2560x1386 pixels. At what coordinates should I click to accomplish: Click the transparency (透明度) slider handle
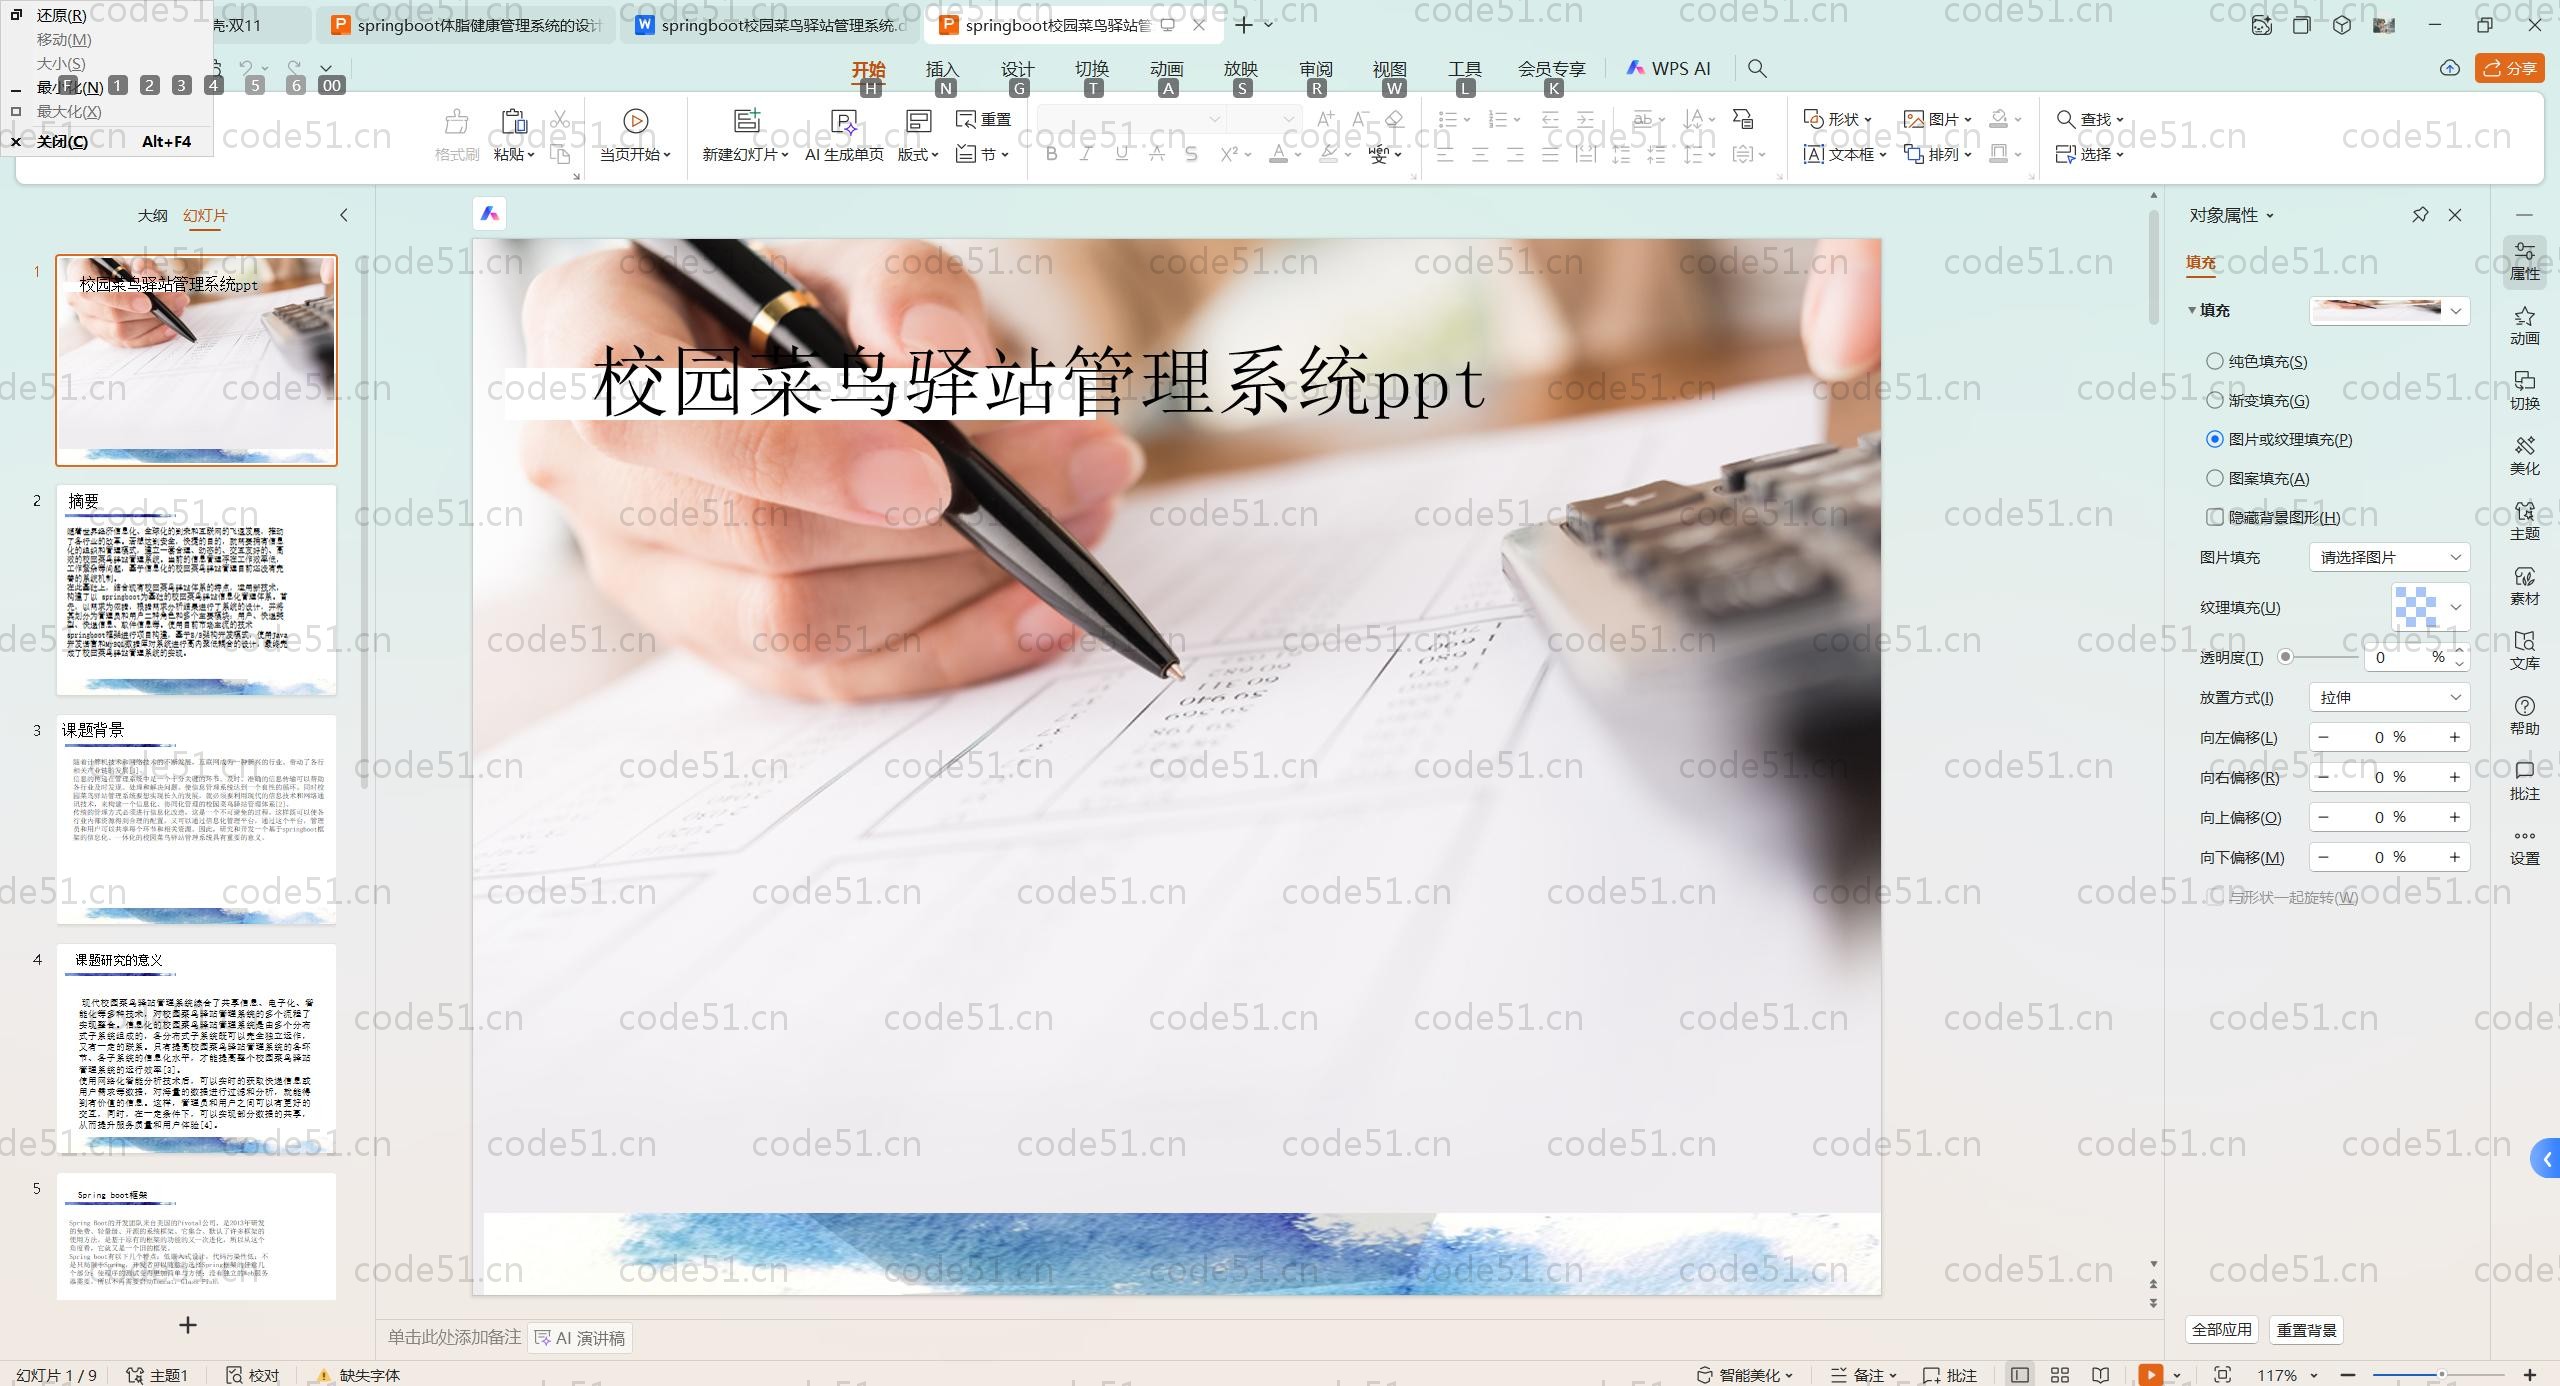click(x=2285, y=657)
